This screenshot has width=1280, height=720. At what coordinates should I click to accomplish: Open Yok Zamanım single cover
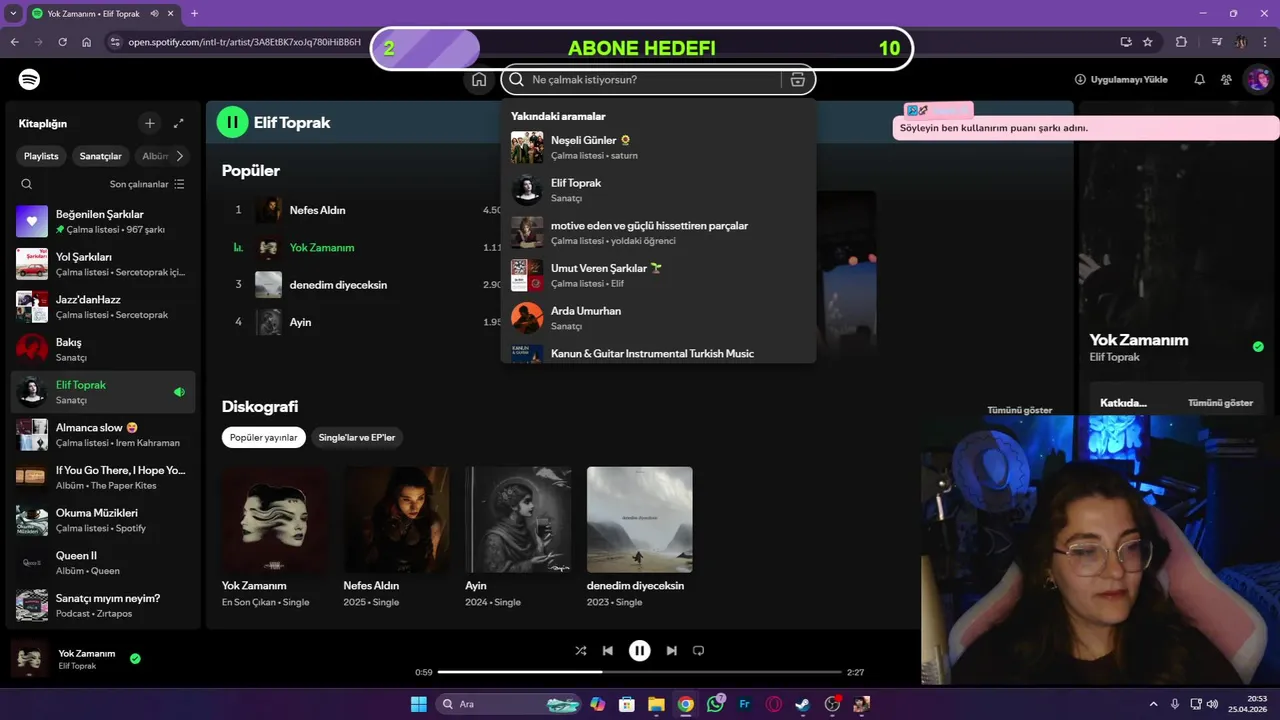coord(275,519)
